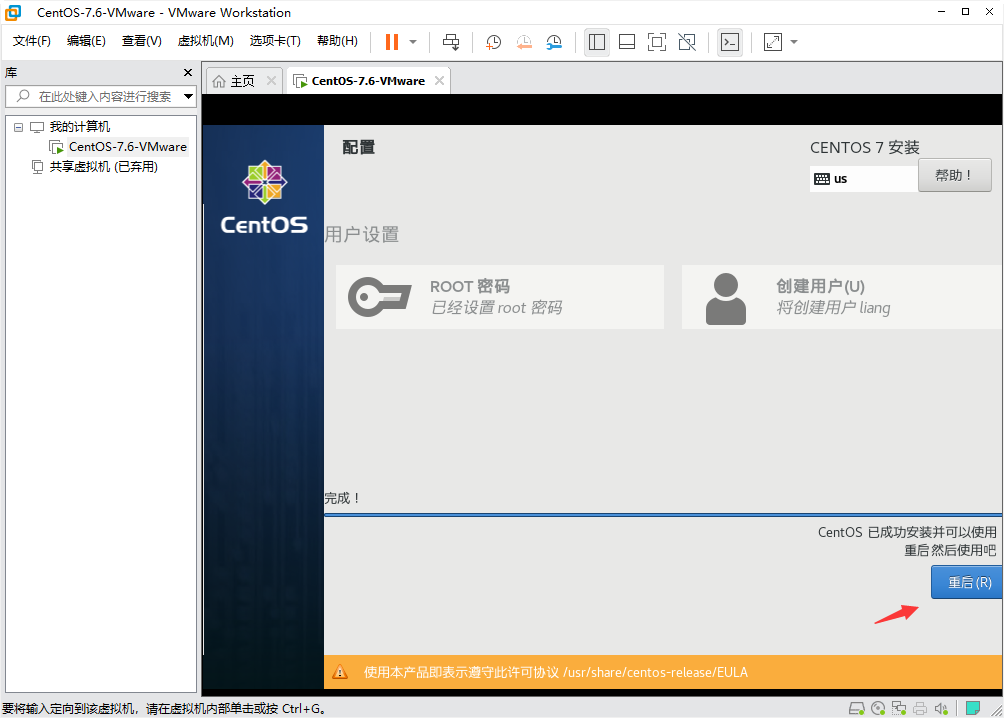1004x718 pixels.
Task: Click the CENTOS 7 安装 heading
Action: pos(865,147)
